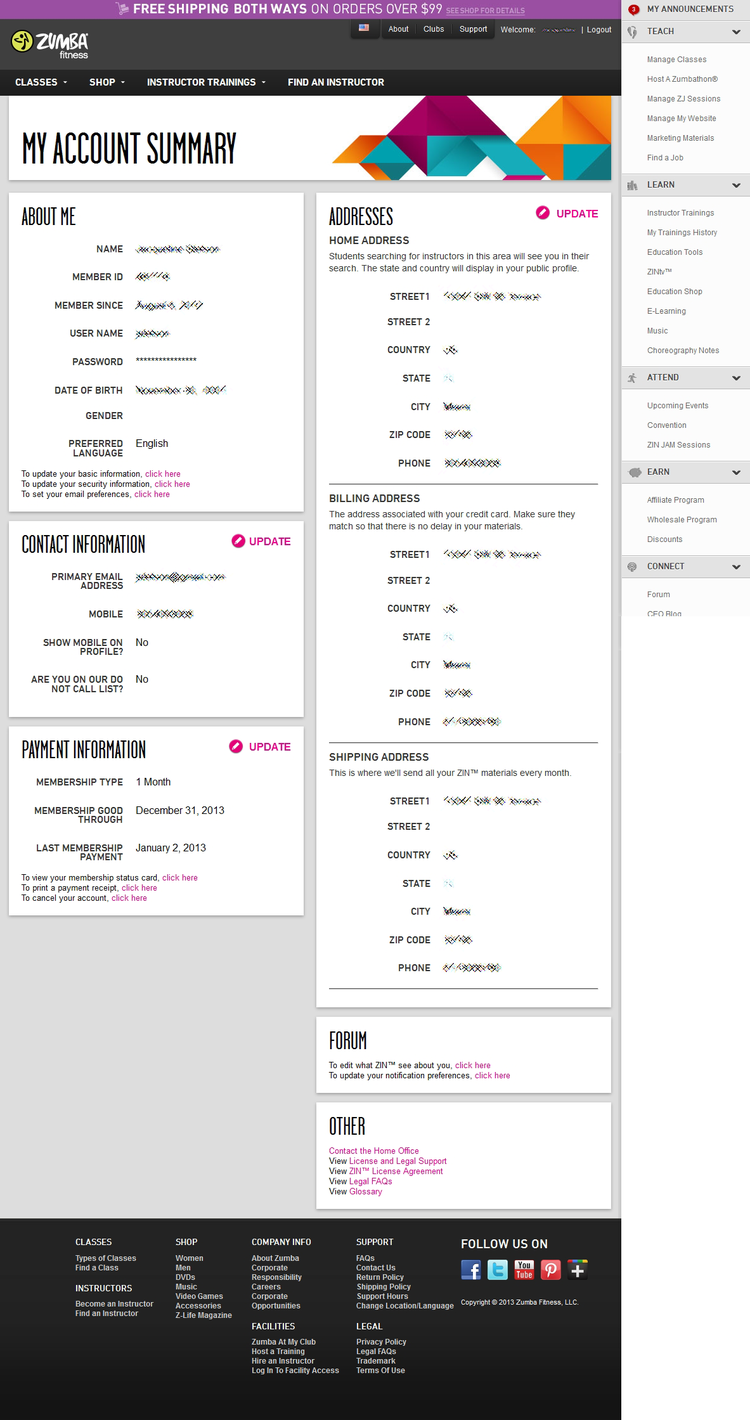This screenshot has width=750, height=1420.
Task: View License and Legal Support
Action: [398, 1161]
